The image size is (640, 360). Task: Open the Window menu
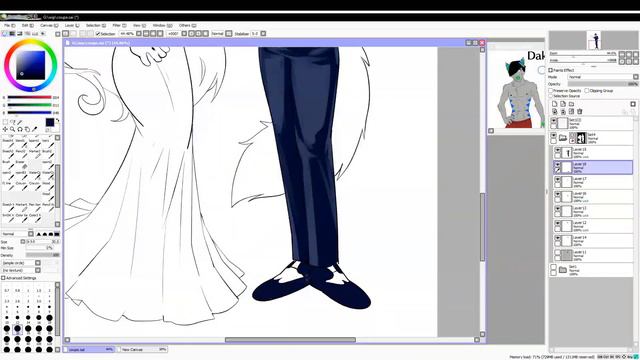(x=162, y=25)
